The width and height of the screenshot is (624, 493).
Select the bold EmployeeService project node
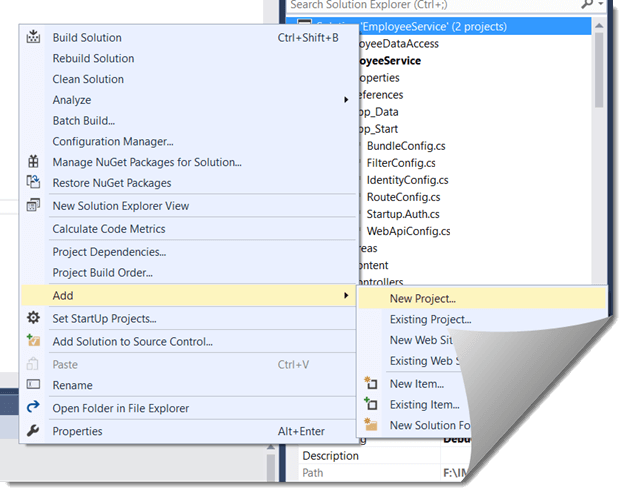[390, 60]
